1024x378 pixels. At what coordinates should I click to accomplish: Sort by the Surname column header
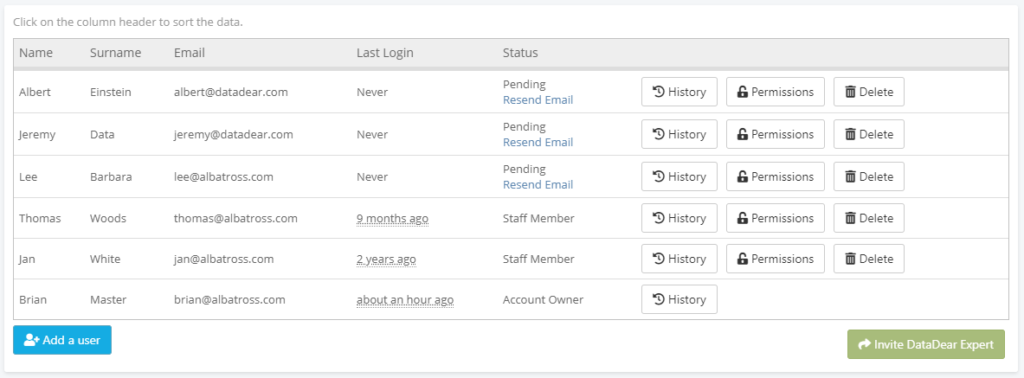(x=116, y=53)
